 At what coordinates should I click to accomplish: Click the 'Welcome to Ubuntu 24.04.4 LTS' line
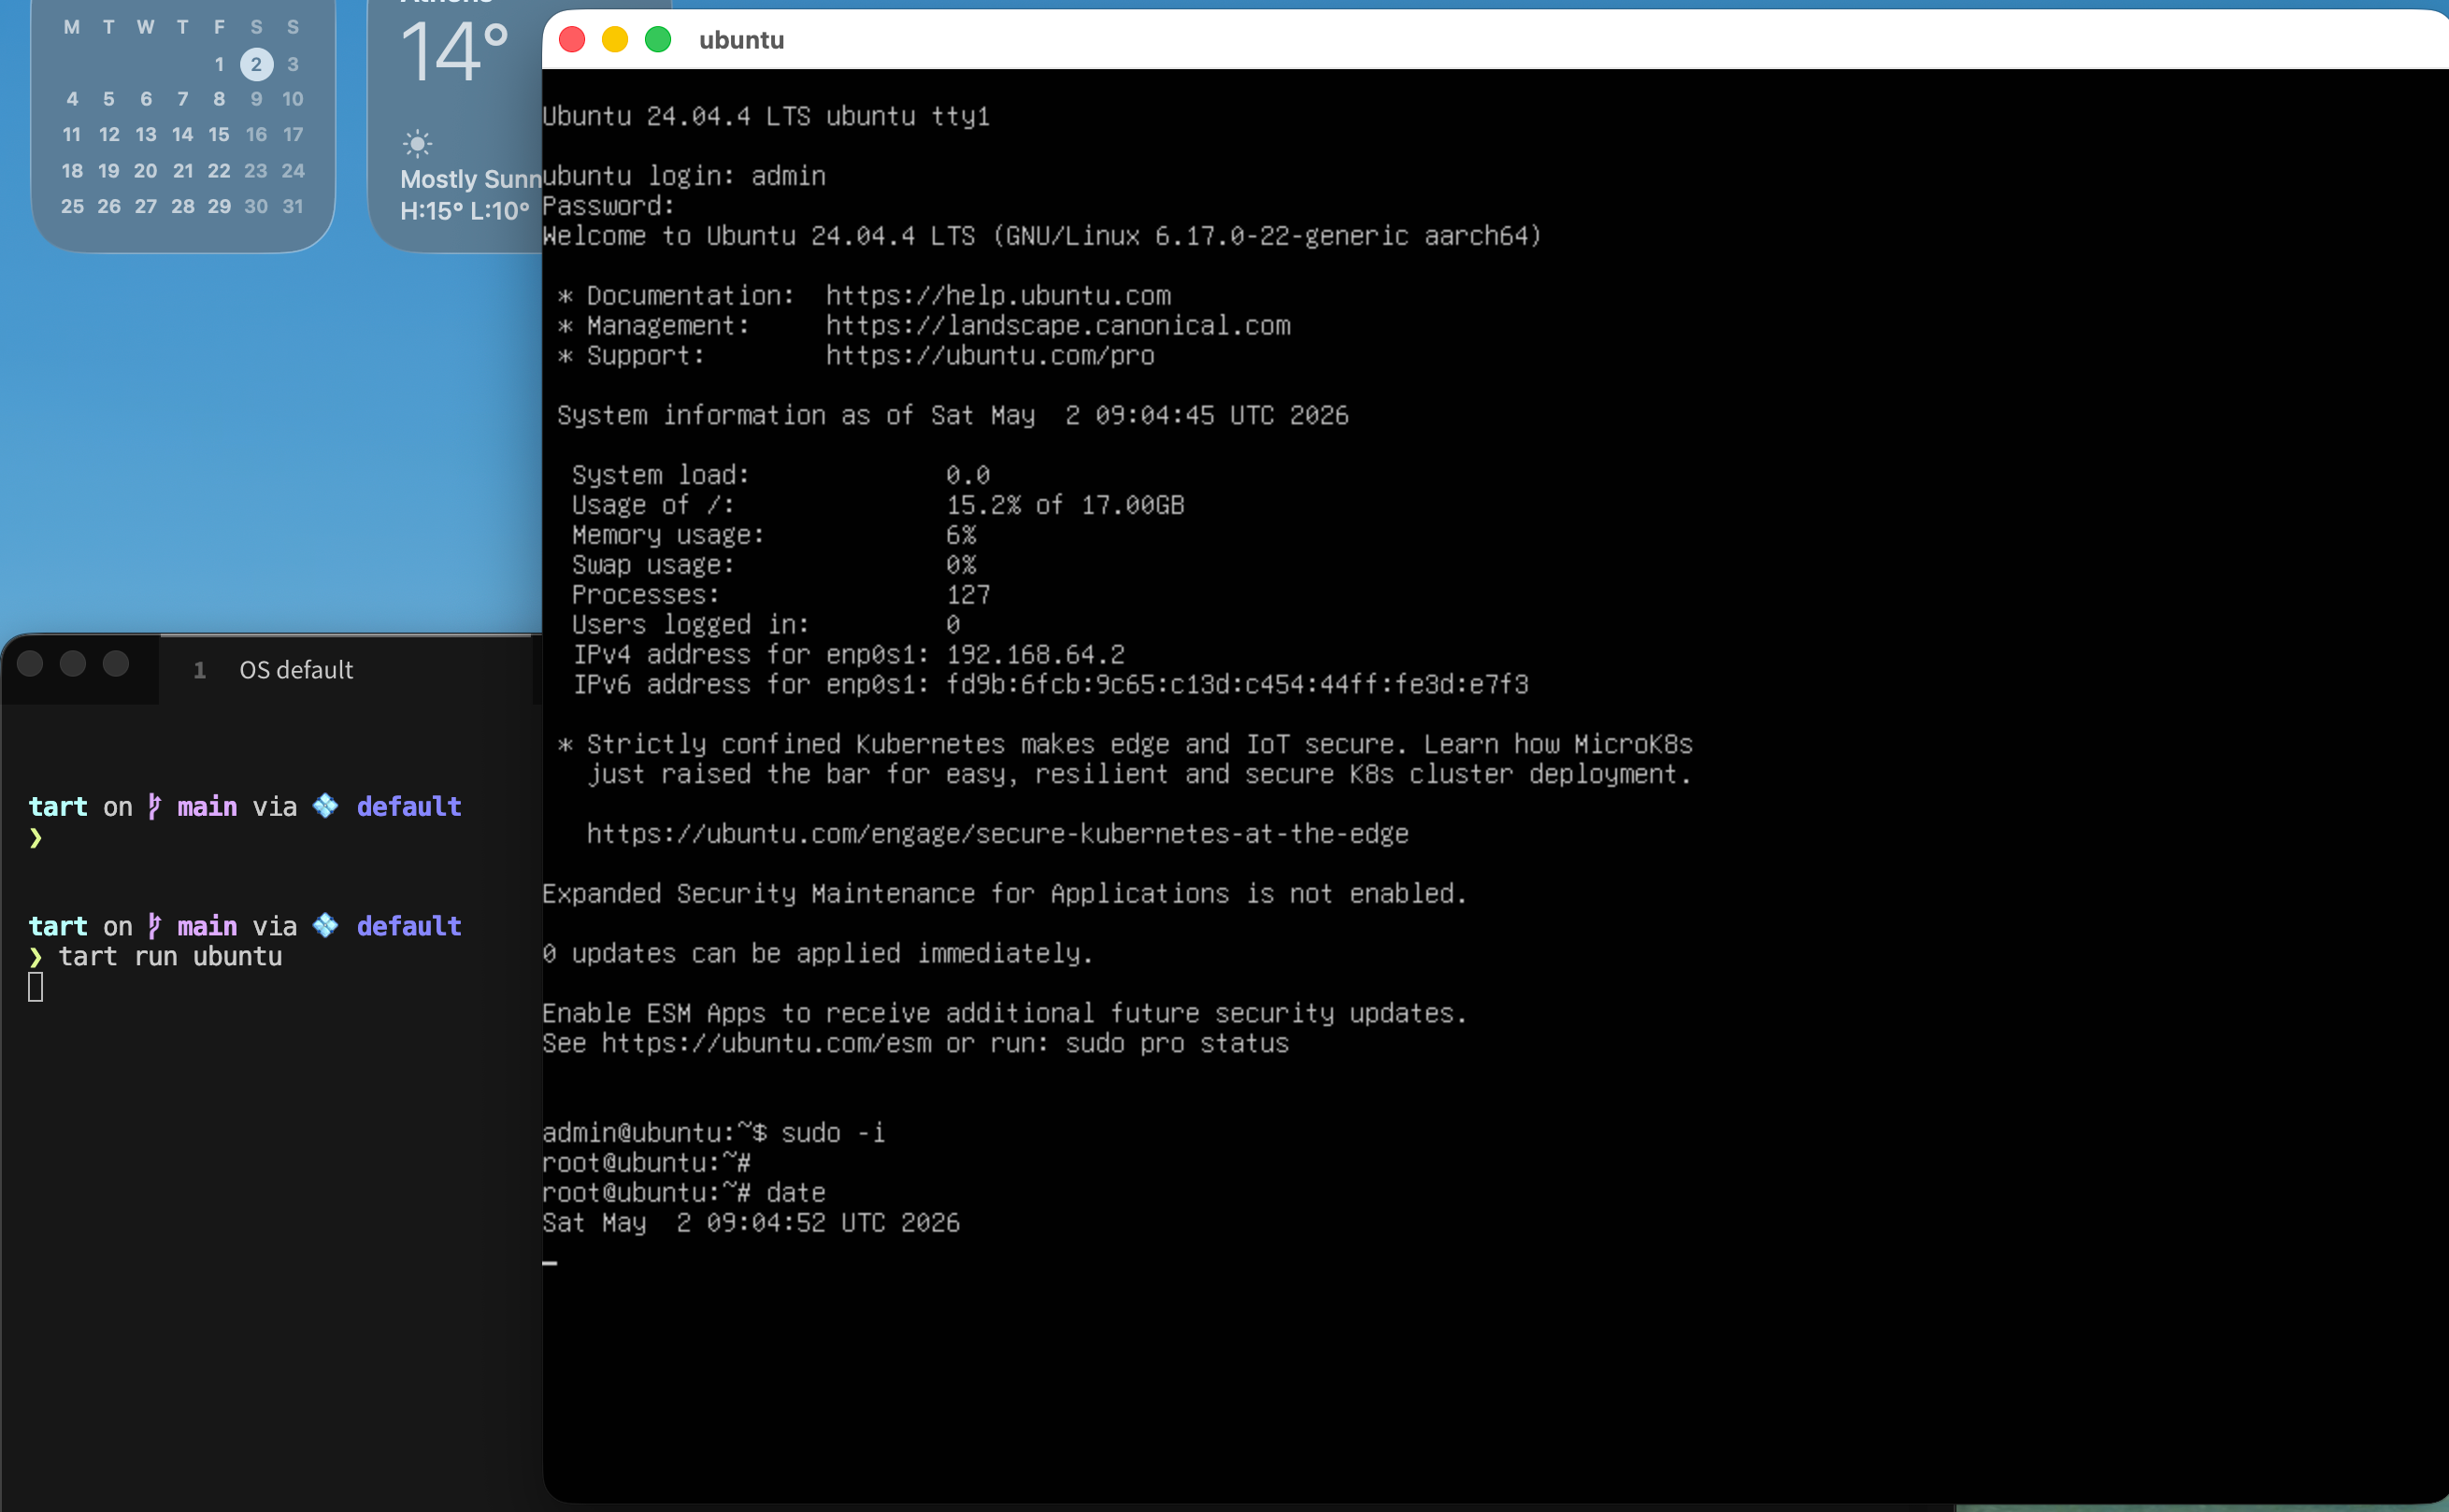pos(1042,237)
